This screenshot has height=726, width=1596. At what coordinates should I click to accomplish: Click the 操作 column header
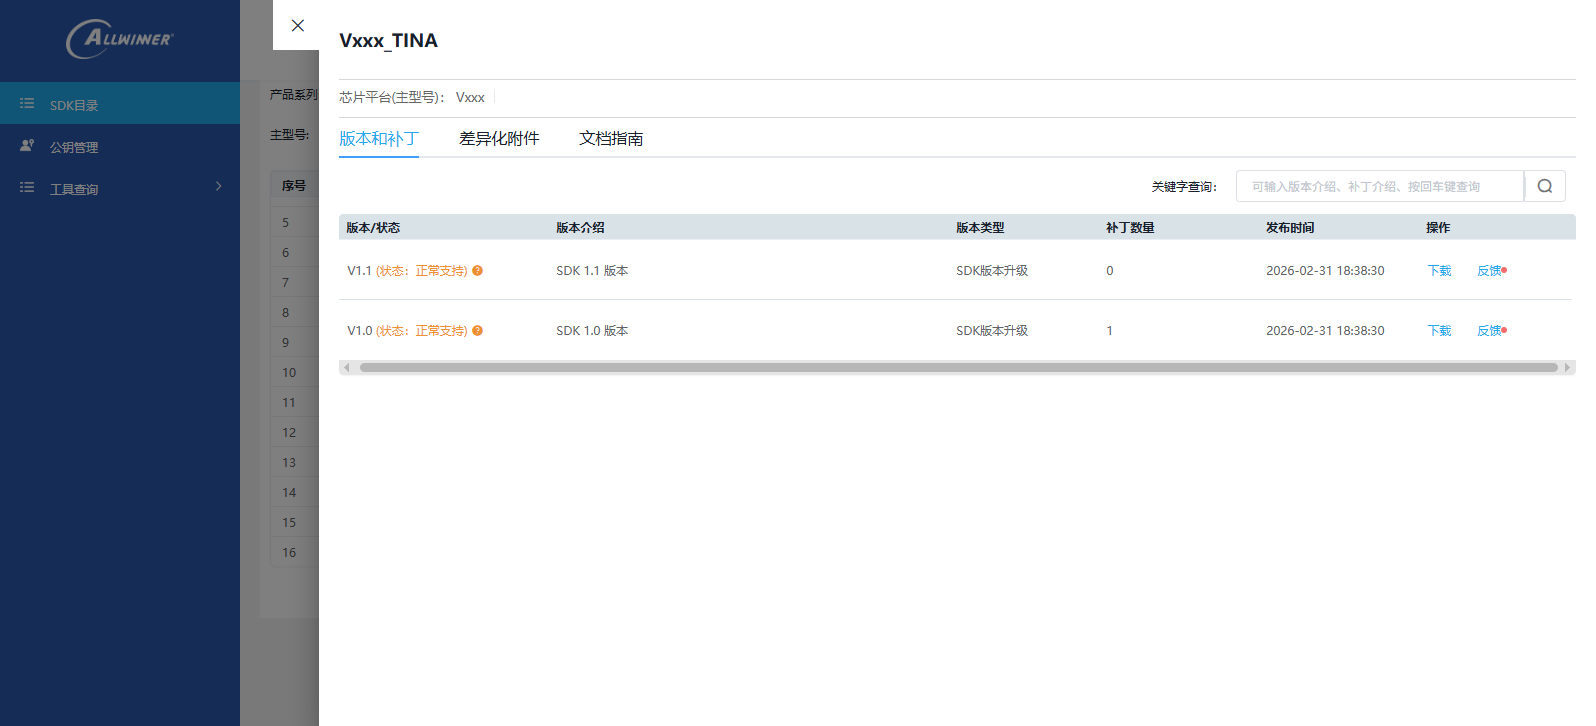[x=1438, y=228]
